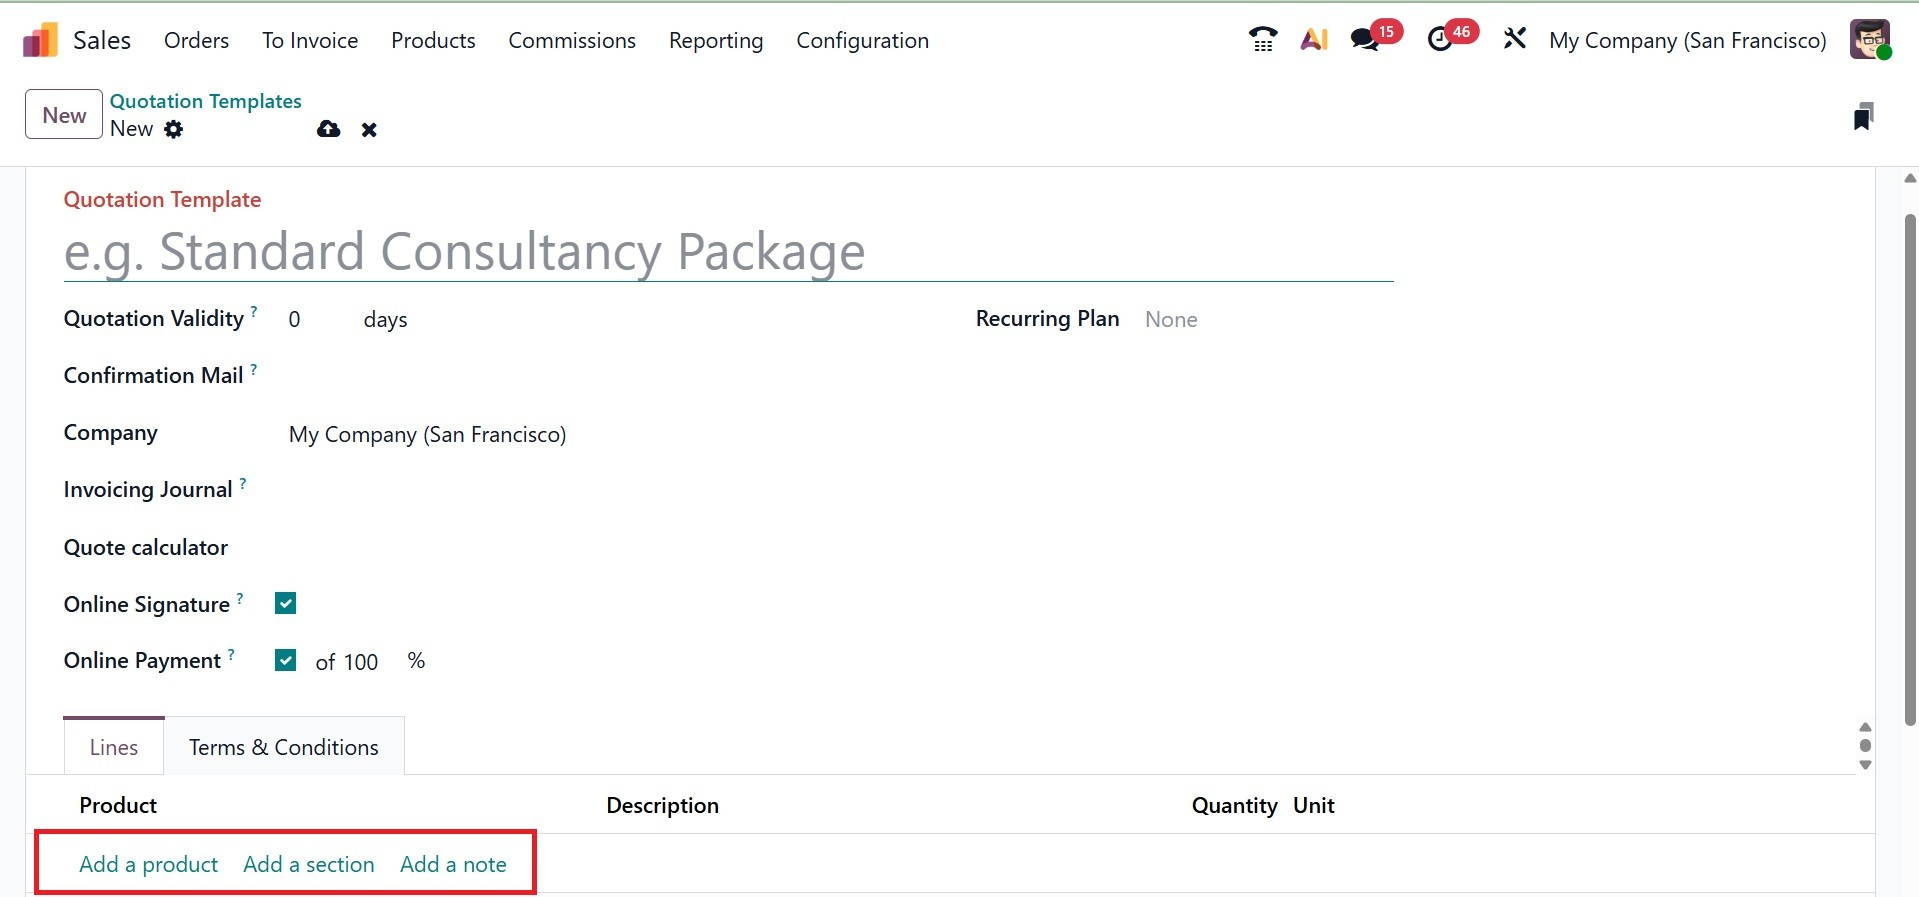Open the Reporting menu

point(715,41)
